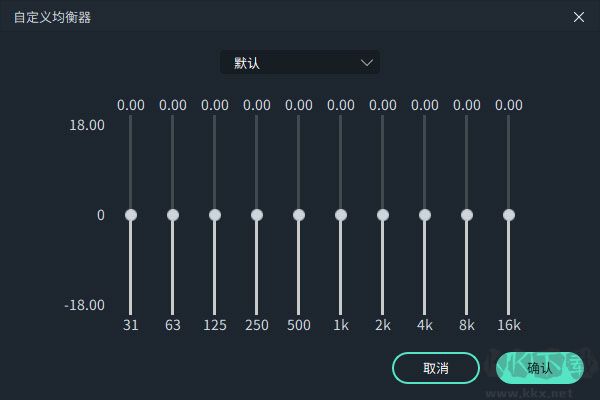Screen dimensions: 600x400
Task: Click the top of the 500 Hz slider track
Action: point(299,120)
